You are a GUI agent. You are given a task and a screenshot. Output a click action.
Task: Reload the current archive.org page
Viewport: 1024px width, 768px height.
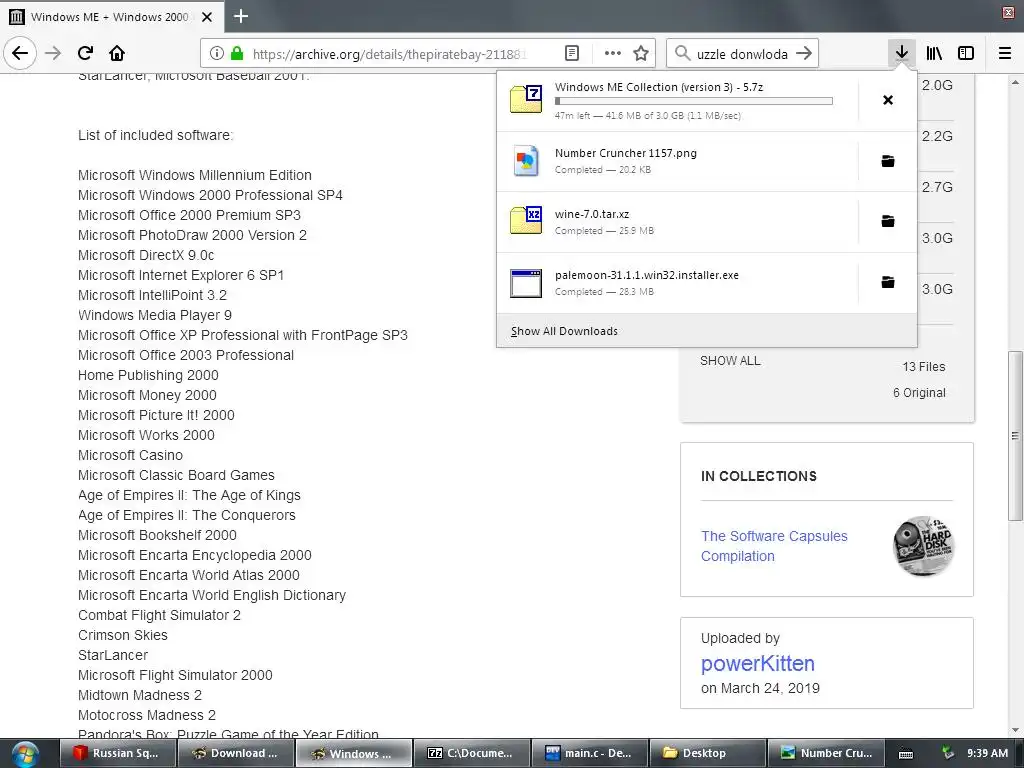(85, 54)
